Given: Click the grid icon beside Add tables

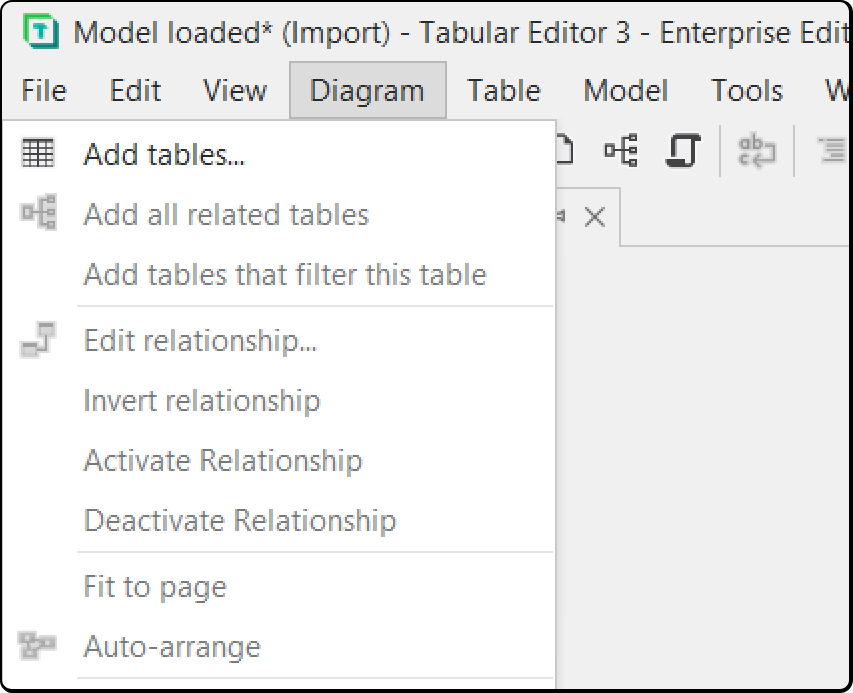Looking at the screenshot, I should pos(38,153).
